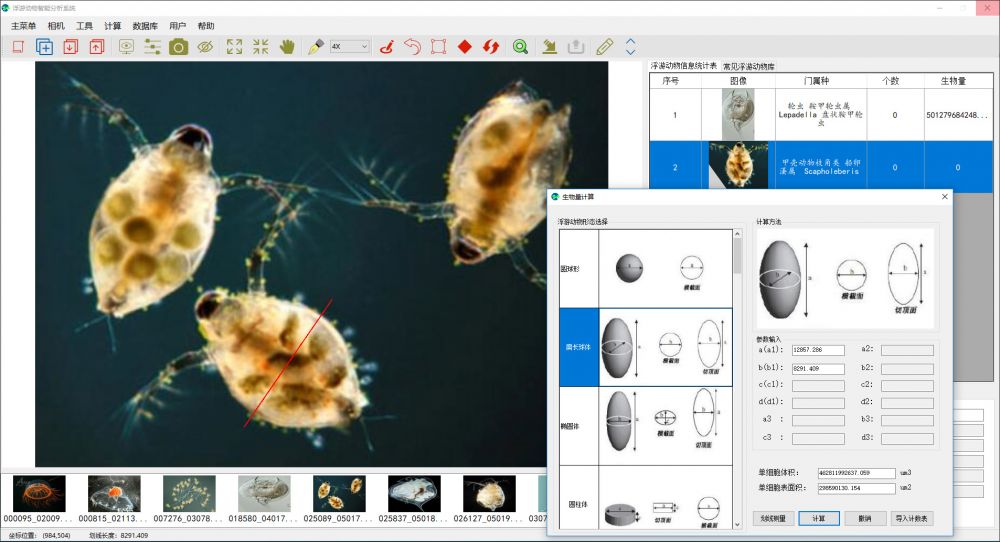The image size is (1000, 542).
Task: Click the 导入计数表 button
Action: (911, 518)
